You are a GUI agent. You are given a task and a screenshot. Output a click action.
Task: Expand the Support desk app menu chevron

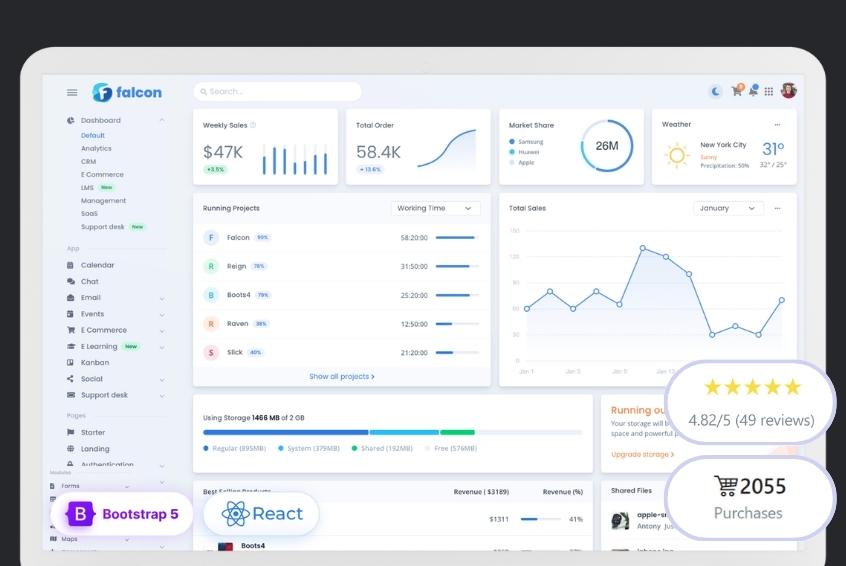(162, 395)
